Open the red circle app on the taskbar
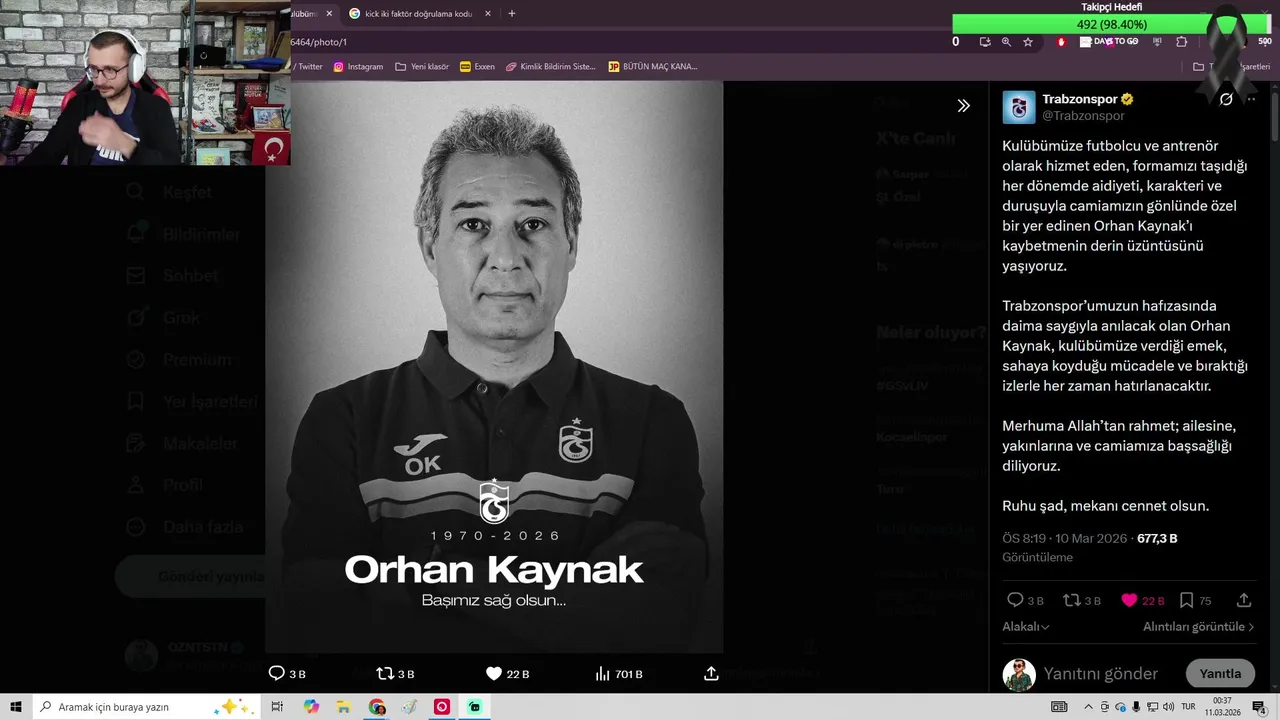The image size is (1280, 720). point(442,707)
